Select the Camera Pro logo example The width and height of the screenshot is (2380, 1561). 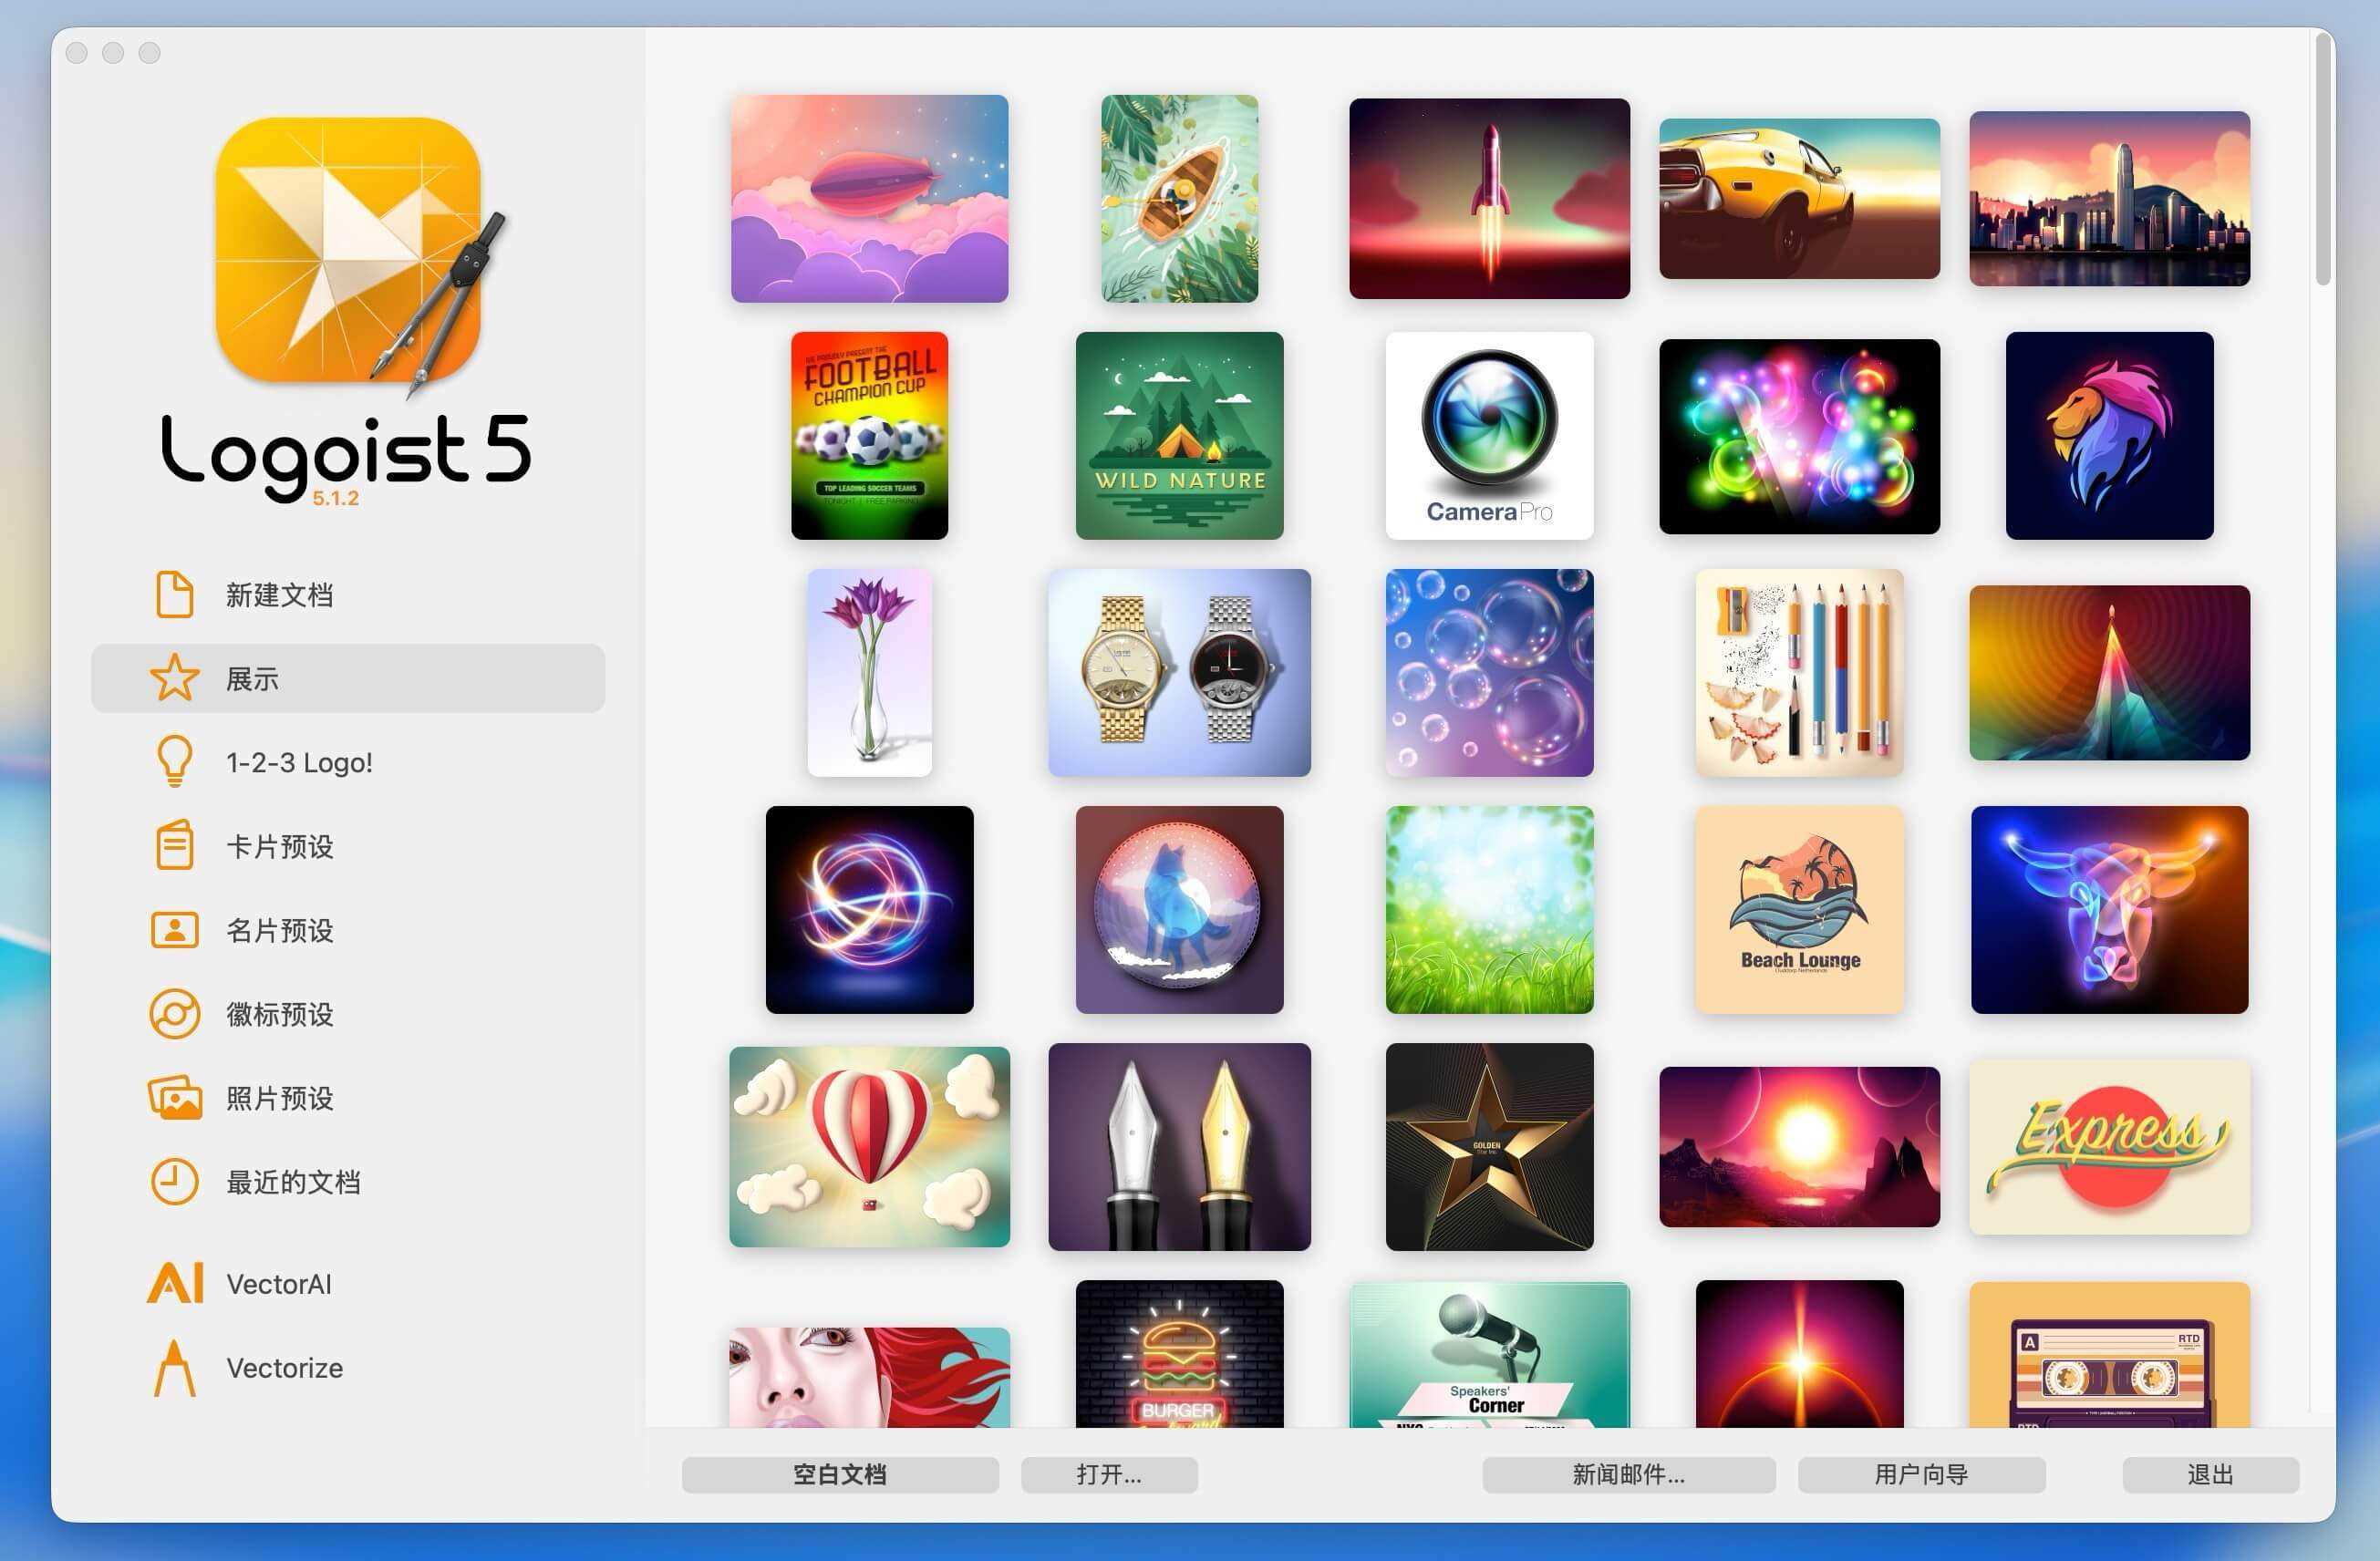tap(1489, 436)
